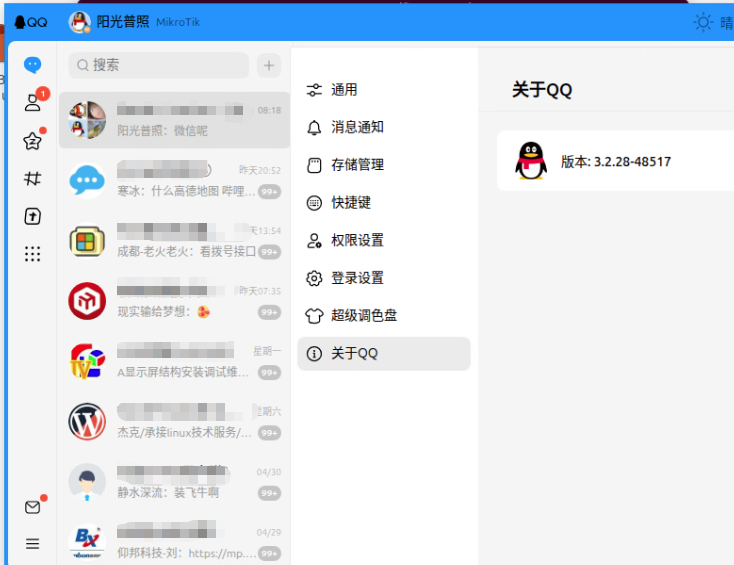The width and height of the screenshot is (734, 565).
Task: Click the TV colorful logo avatar
Action: [x=87, y=361]
